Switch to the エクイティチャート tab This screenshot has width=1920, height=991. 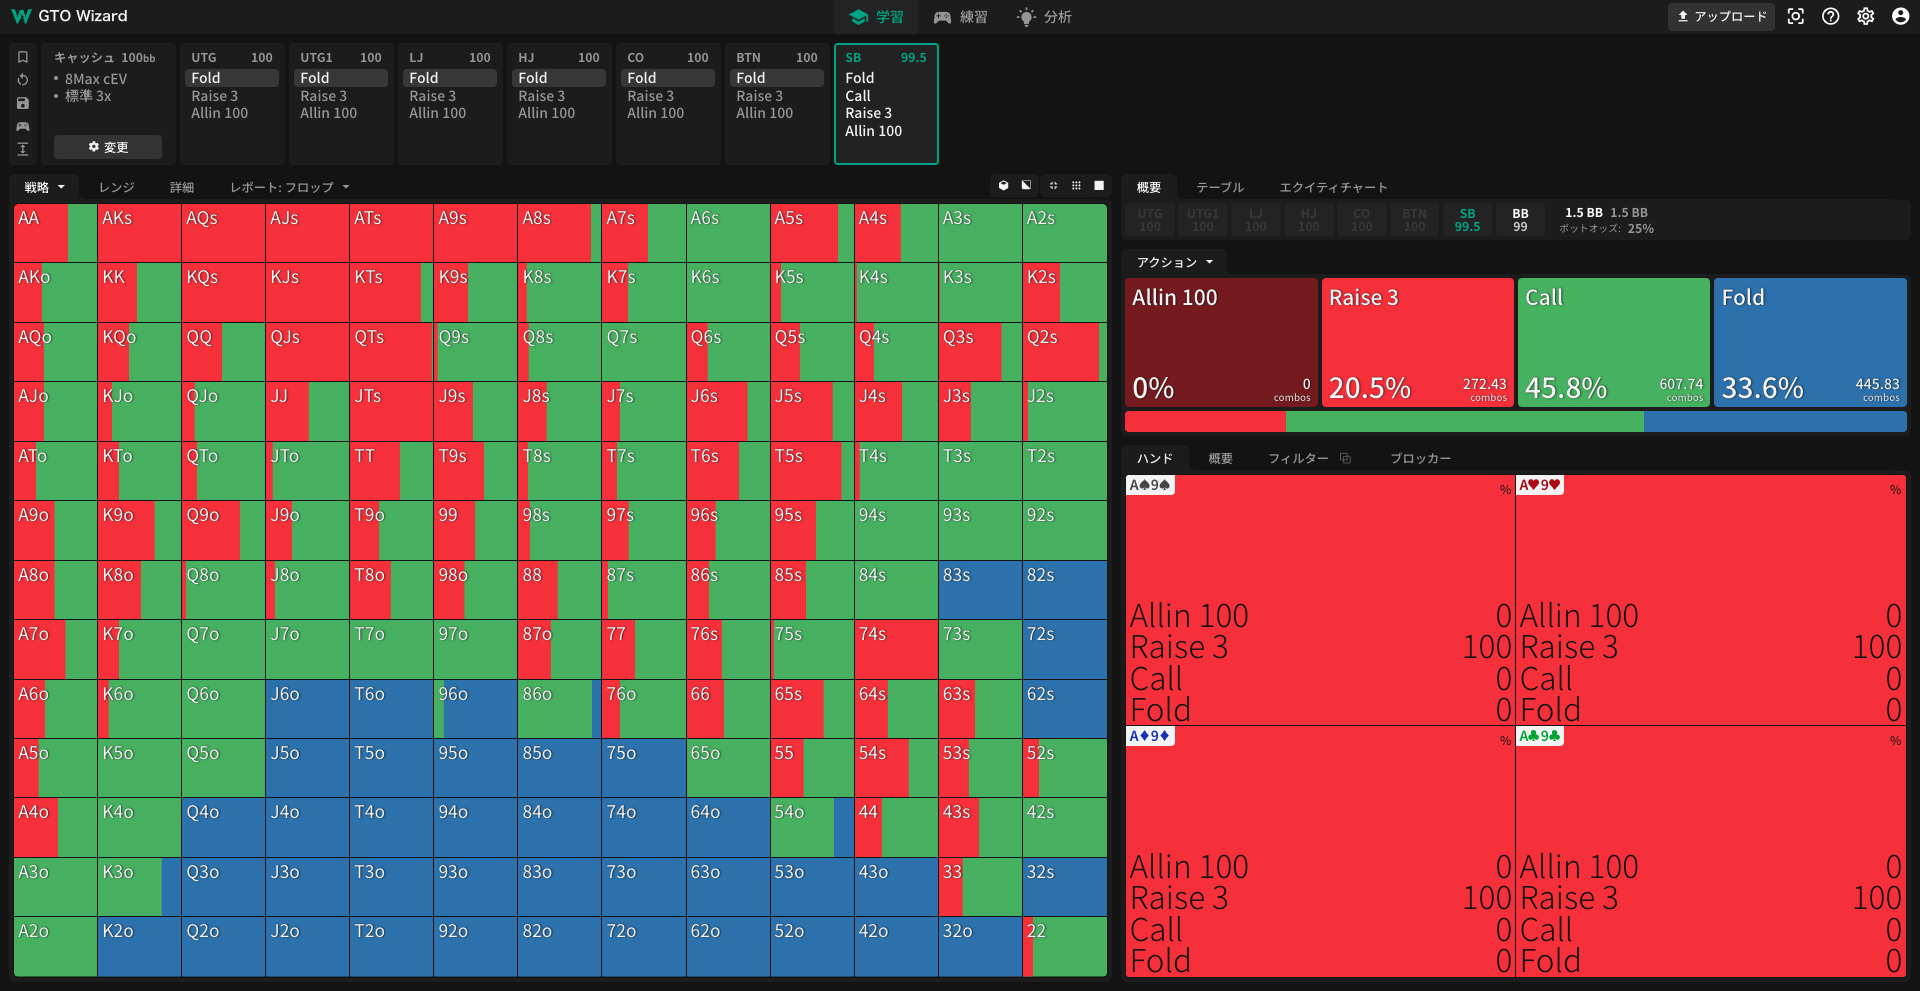click(x=1333, y=187)
